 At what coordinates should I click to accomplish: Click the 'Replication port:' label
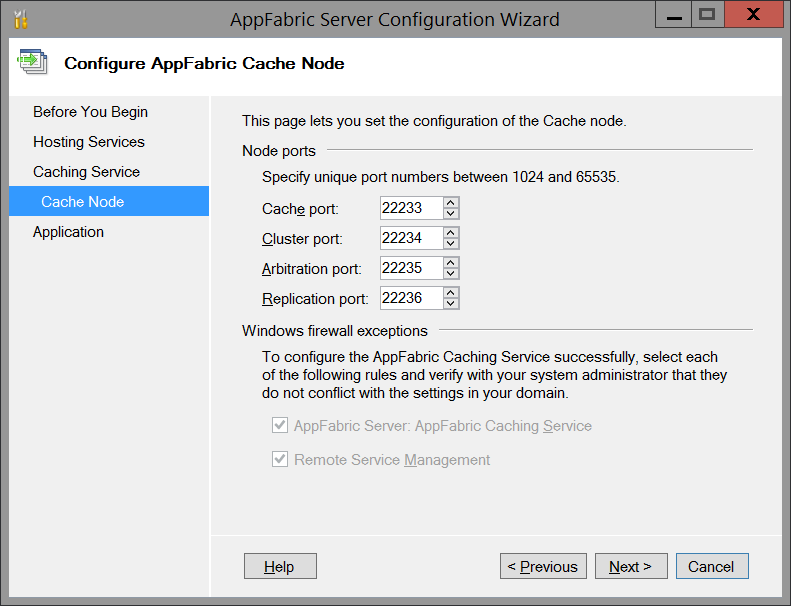pyautogui.click(x=315, y=299)
